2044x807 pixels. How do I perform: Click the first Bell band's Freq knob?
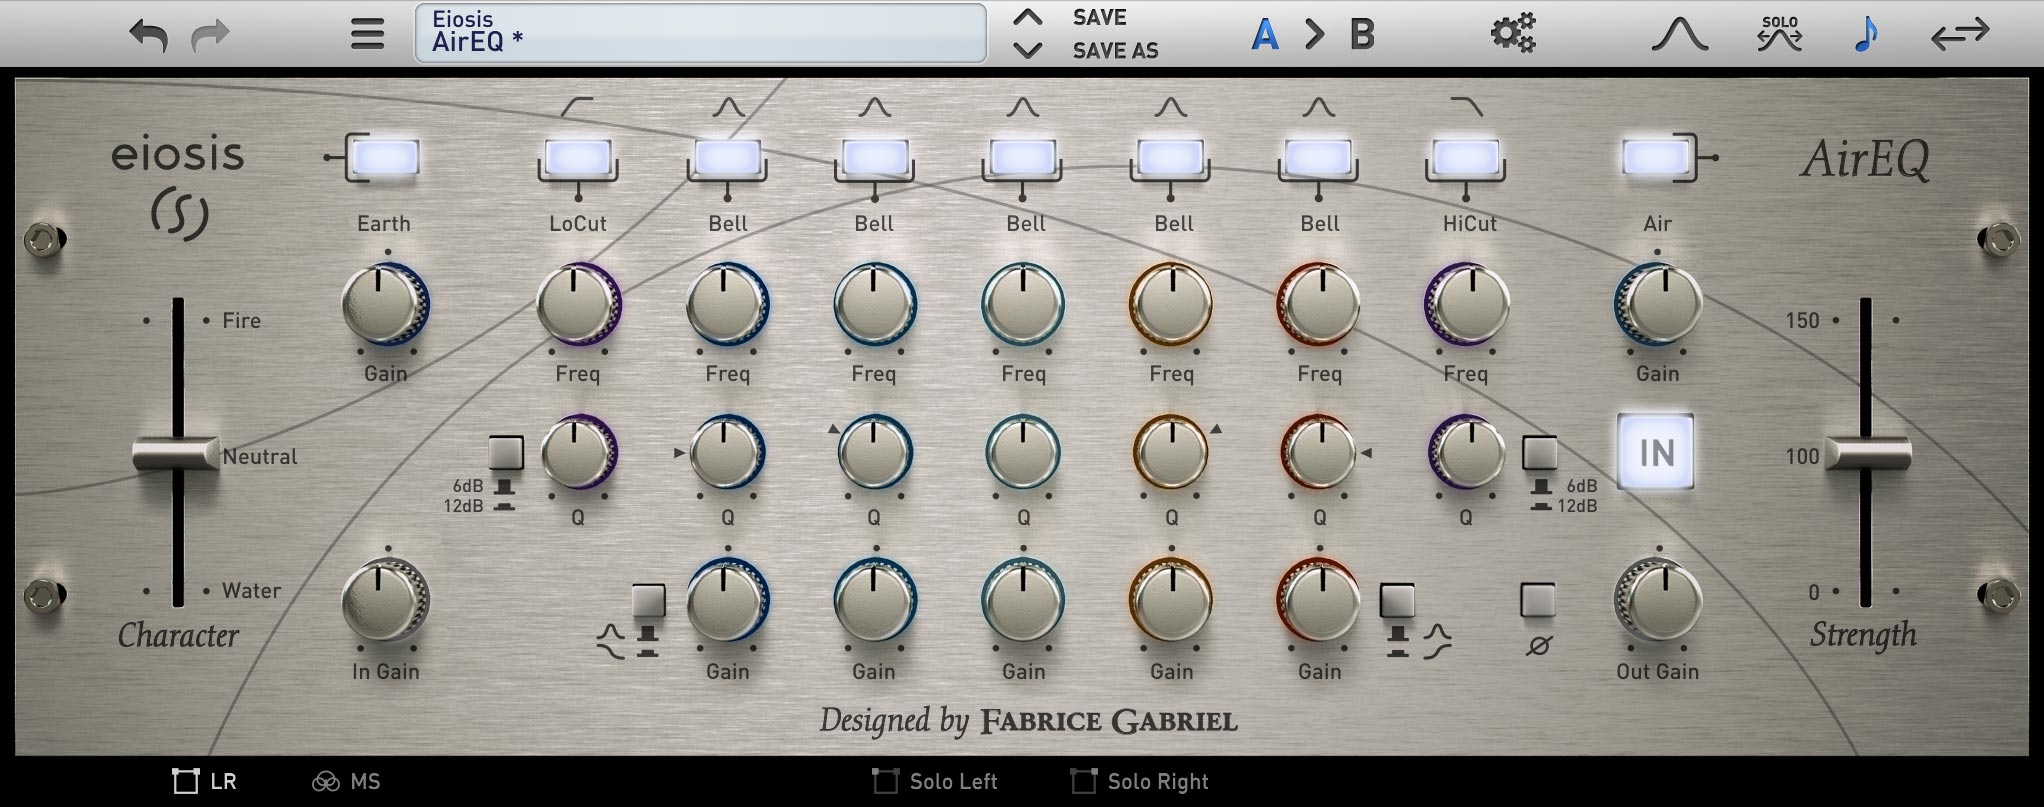pos(727,304)
